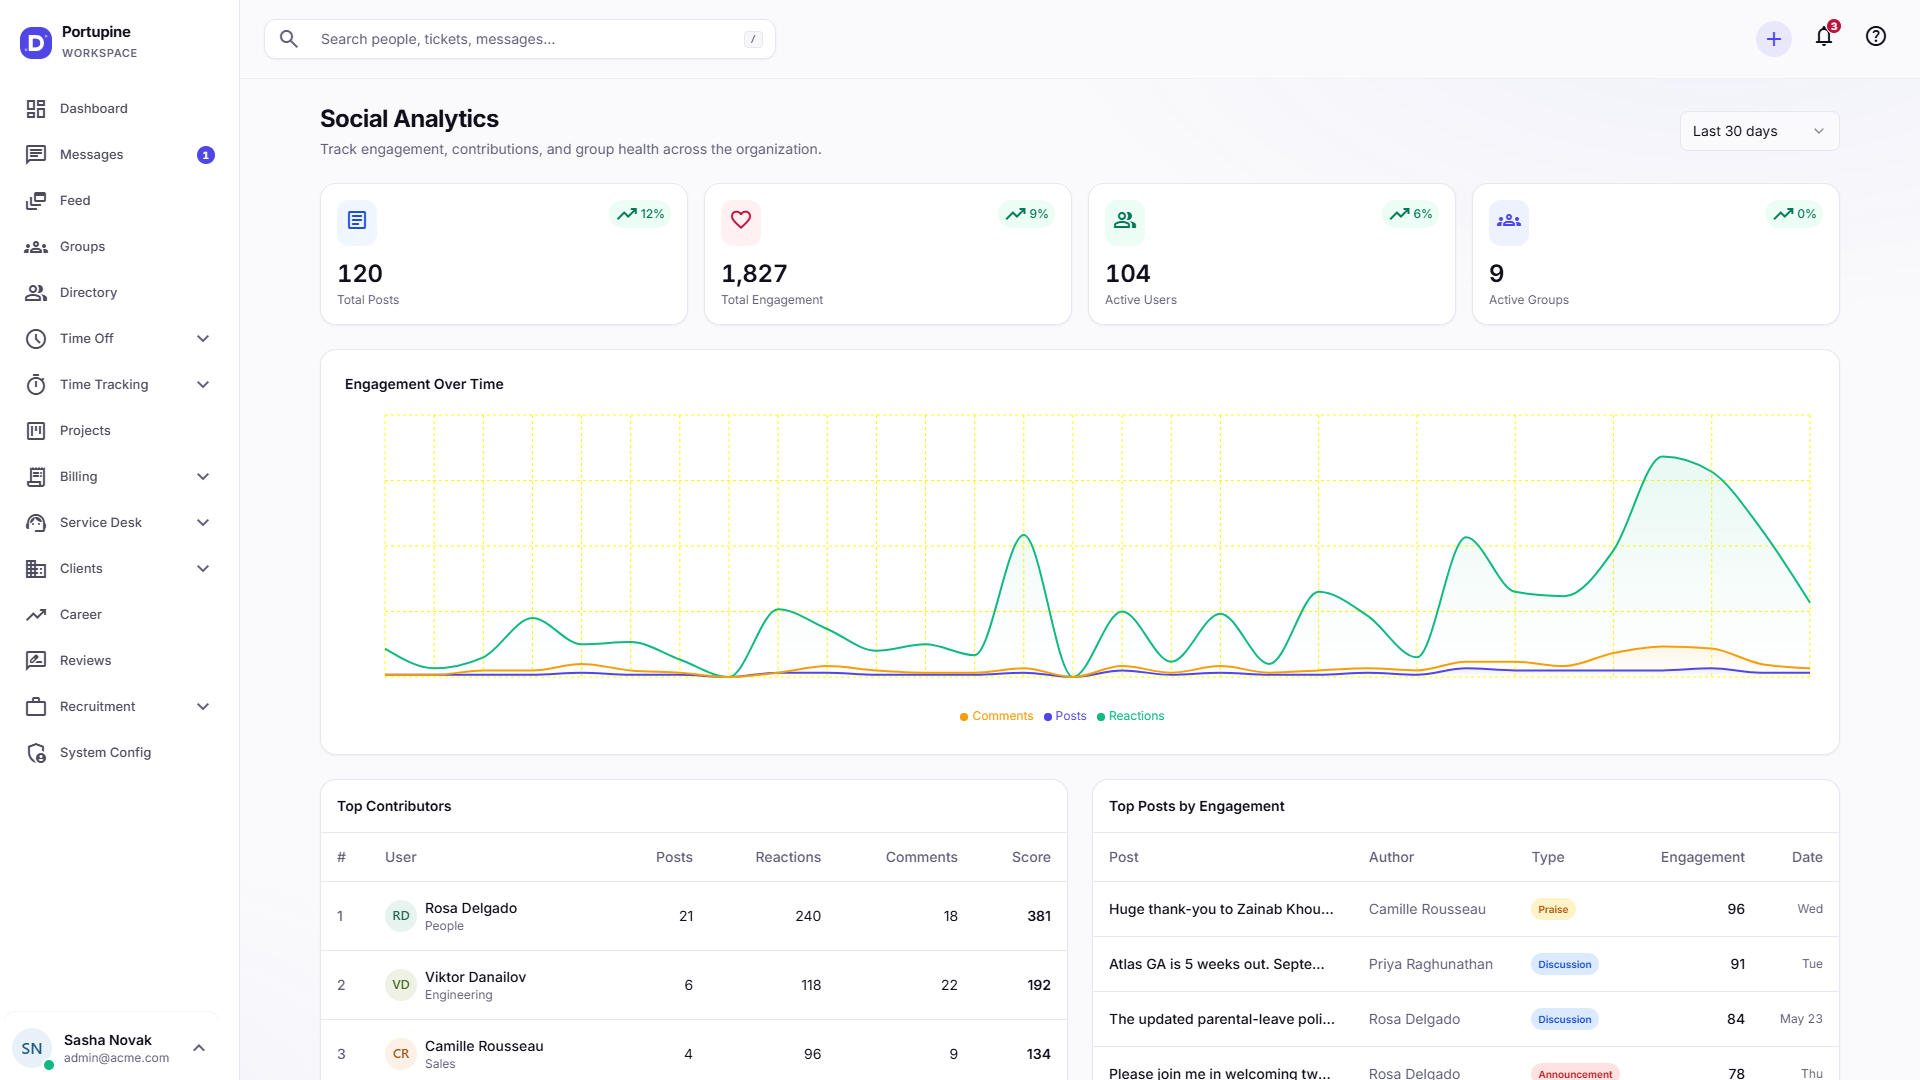This screenshot has height=1080, width=1920.
Task: Click the Total Posts document icon
Action: (x=357, y=220)
